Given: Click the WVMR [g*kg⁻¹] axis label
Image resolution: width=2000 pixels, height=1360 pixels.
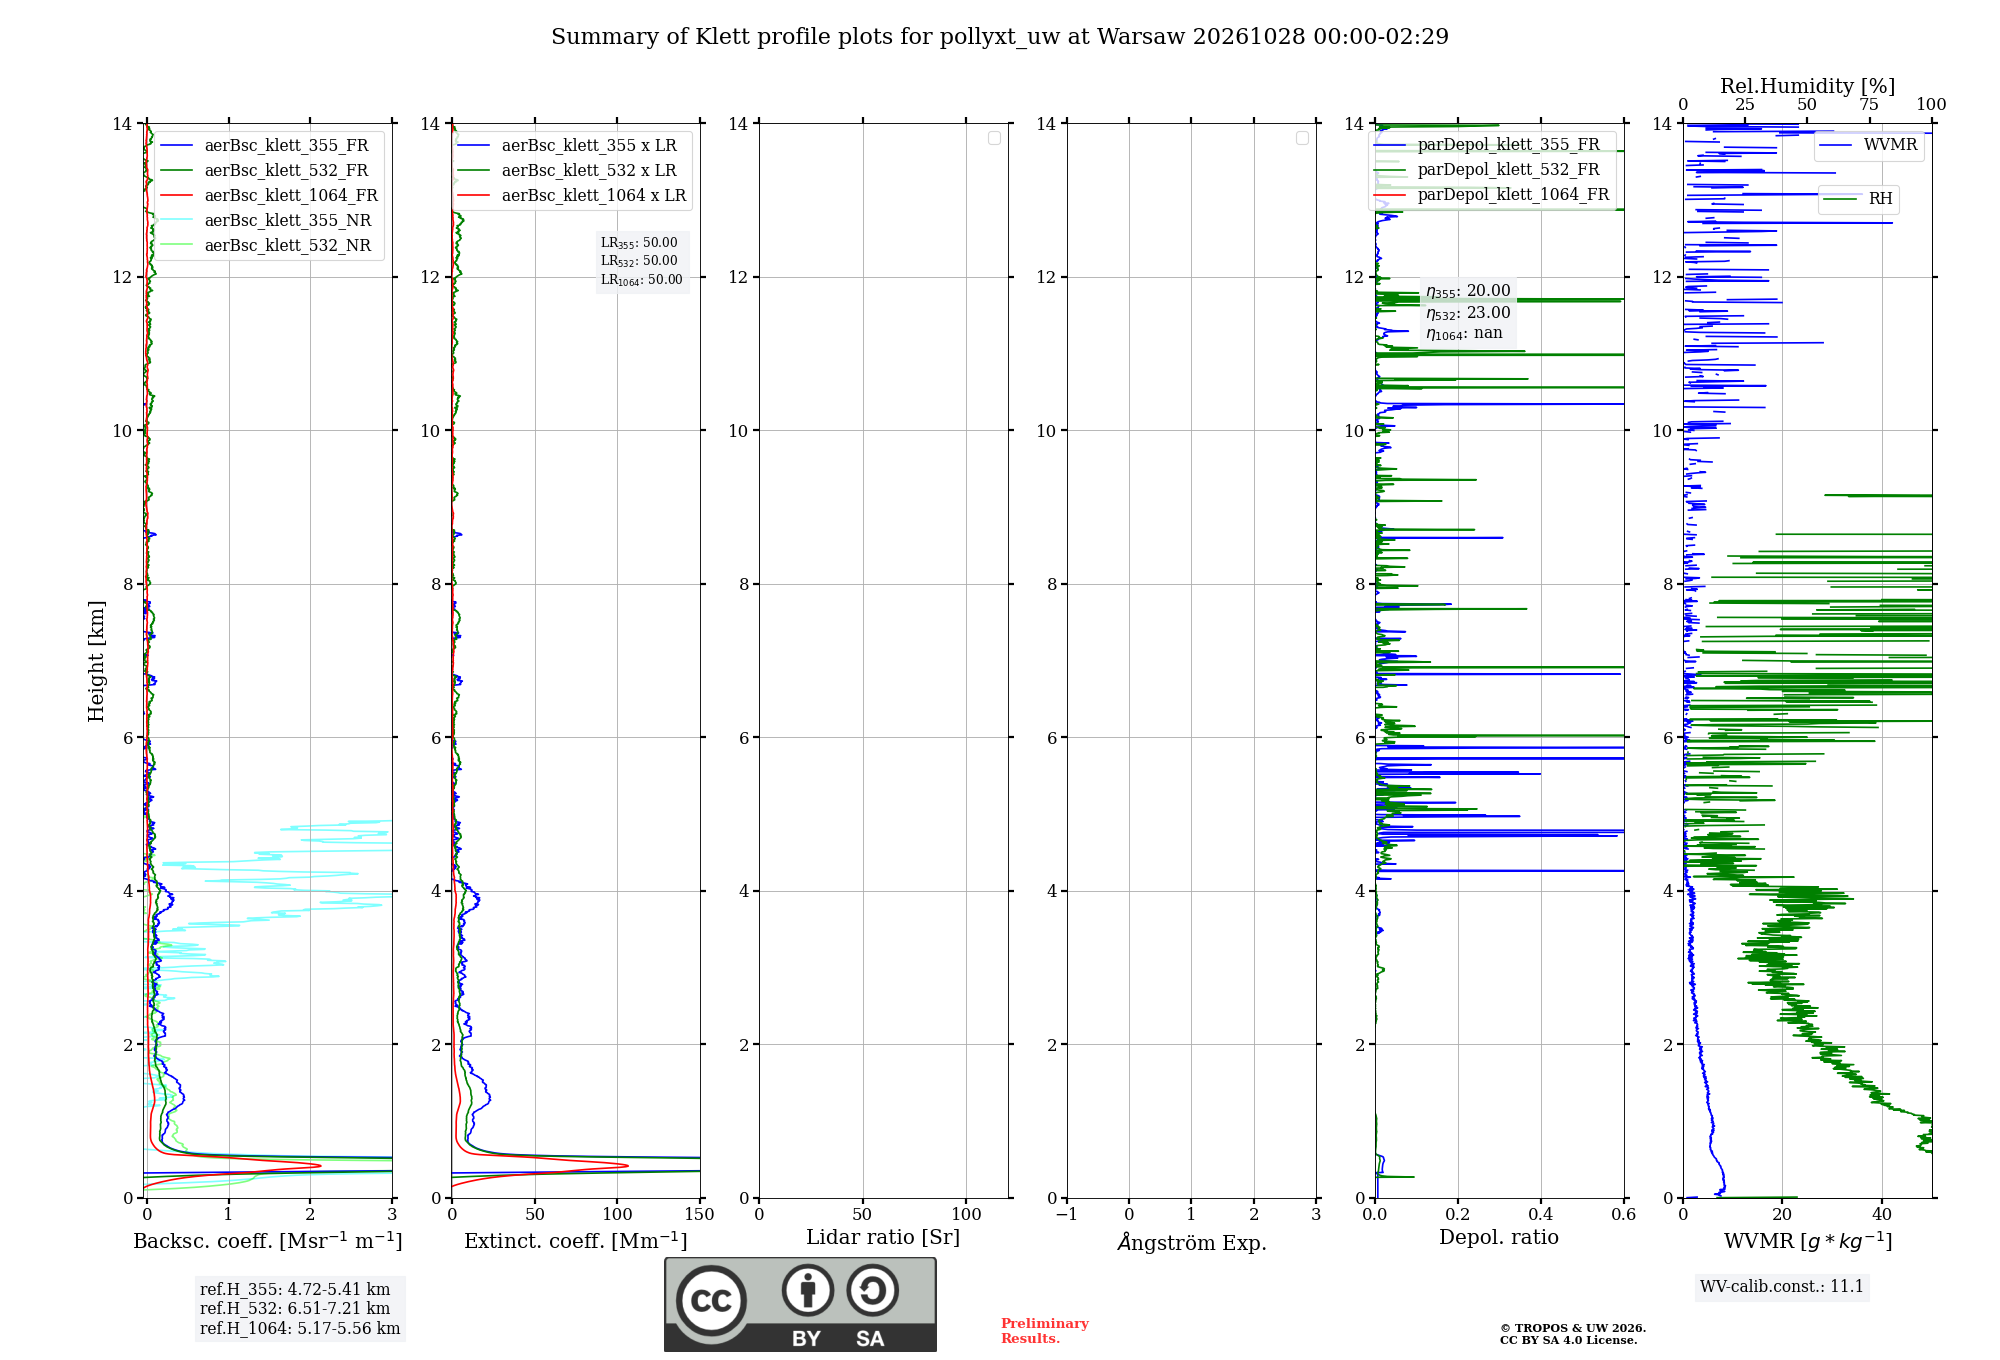Looking at the screenshot, I should click(x=1808, y=1241).
